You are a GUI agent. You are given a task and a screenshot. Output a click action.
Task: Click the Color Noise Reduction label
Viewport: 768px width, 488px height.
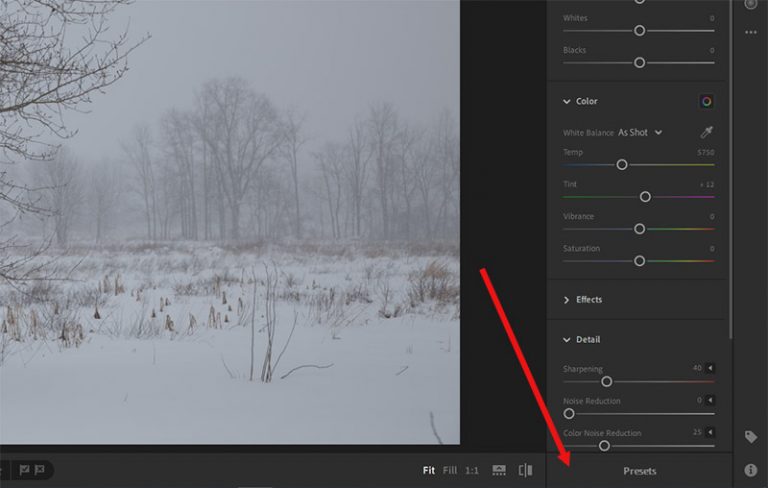click(602, 433)
